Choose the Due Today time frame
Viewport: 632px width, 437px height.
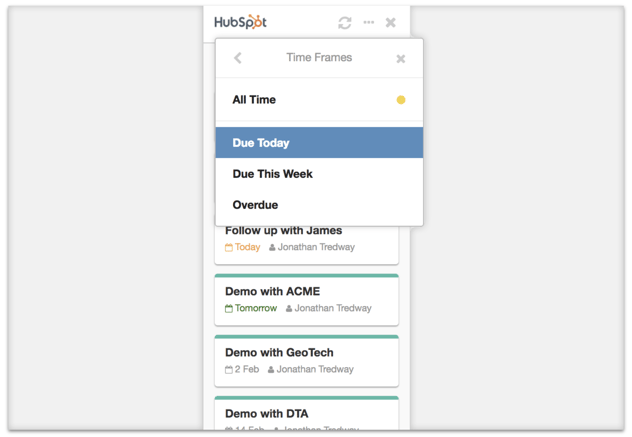(x=261, y=143)
